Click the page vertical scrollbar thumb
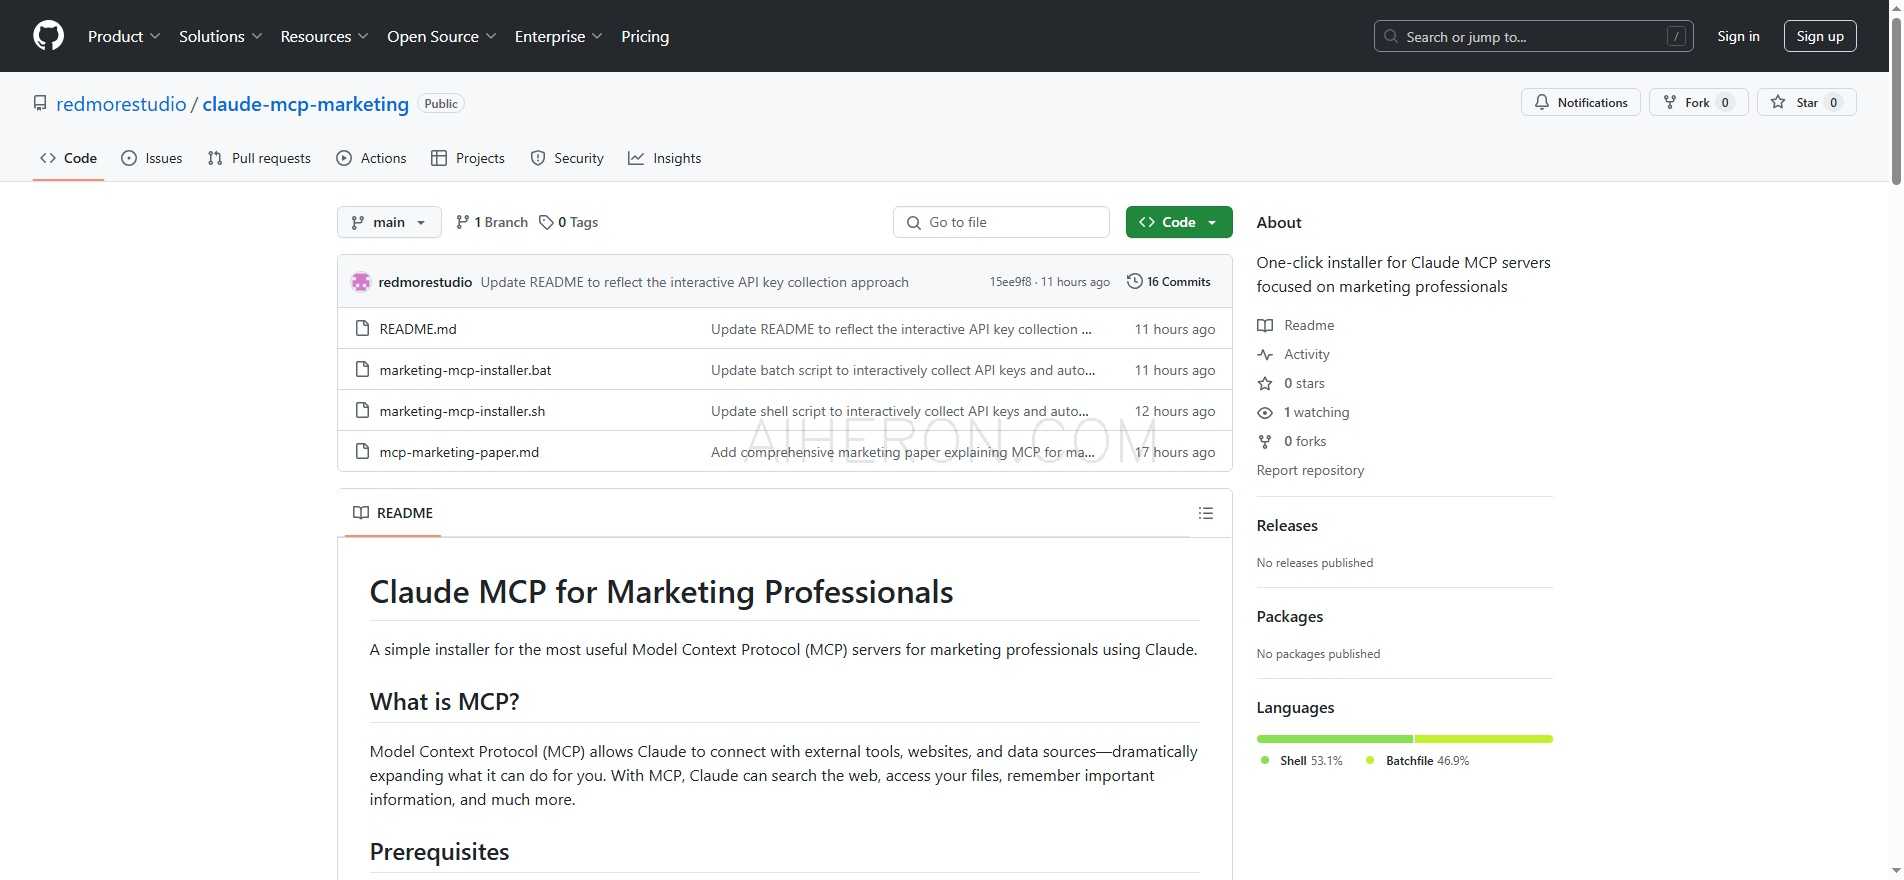The image size is (1904, 880). [1896, 99]
